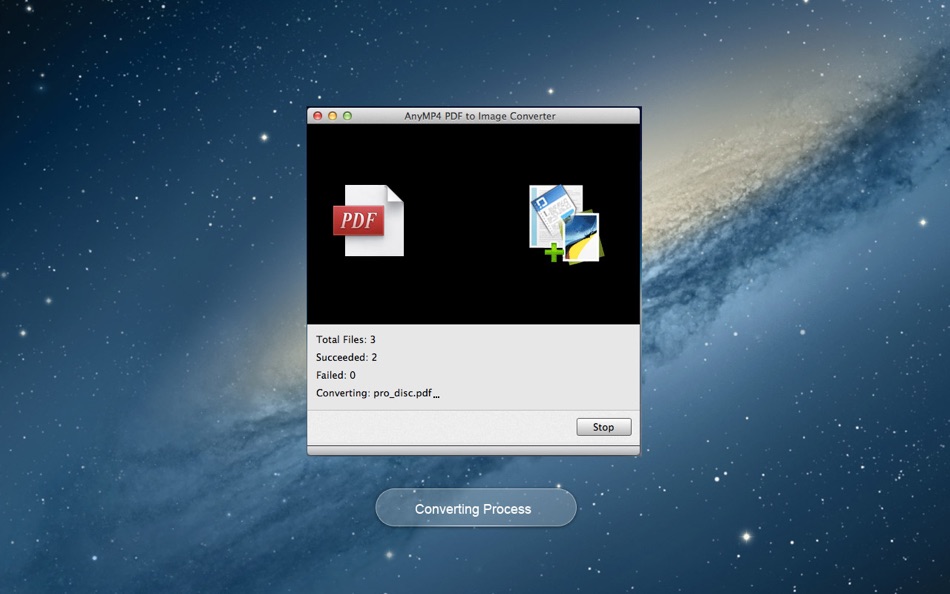
Task: Select the Succeeded: 2 status text
Action: (x=347, y=357)
